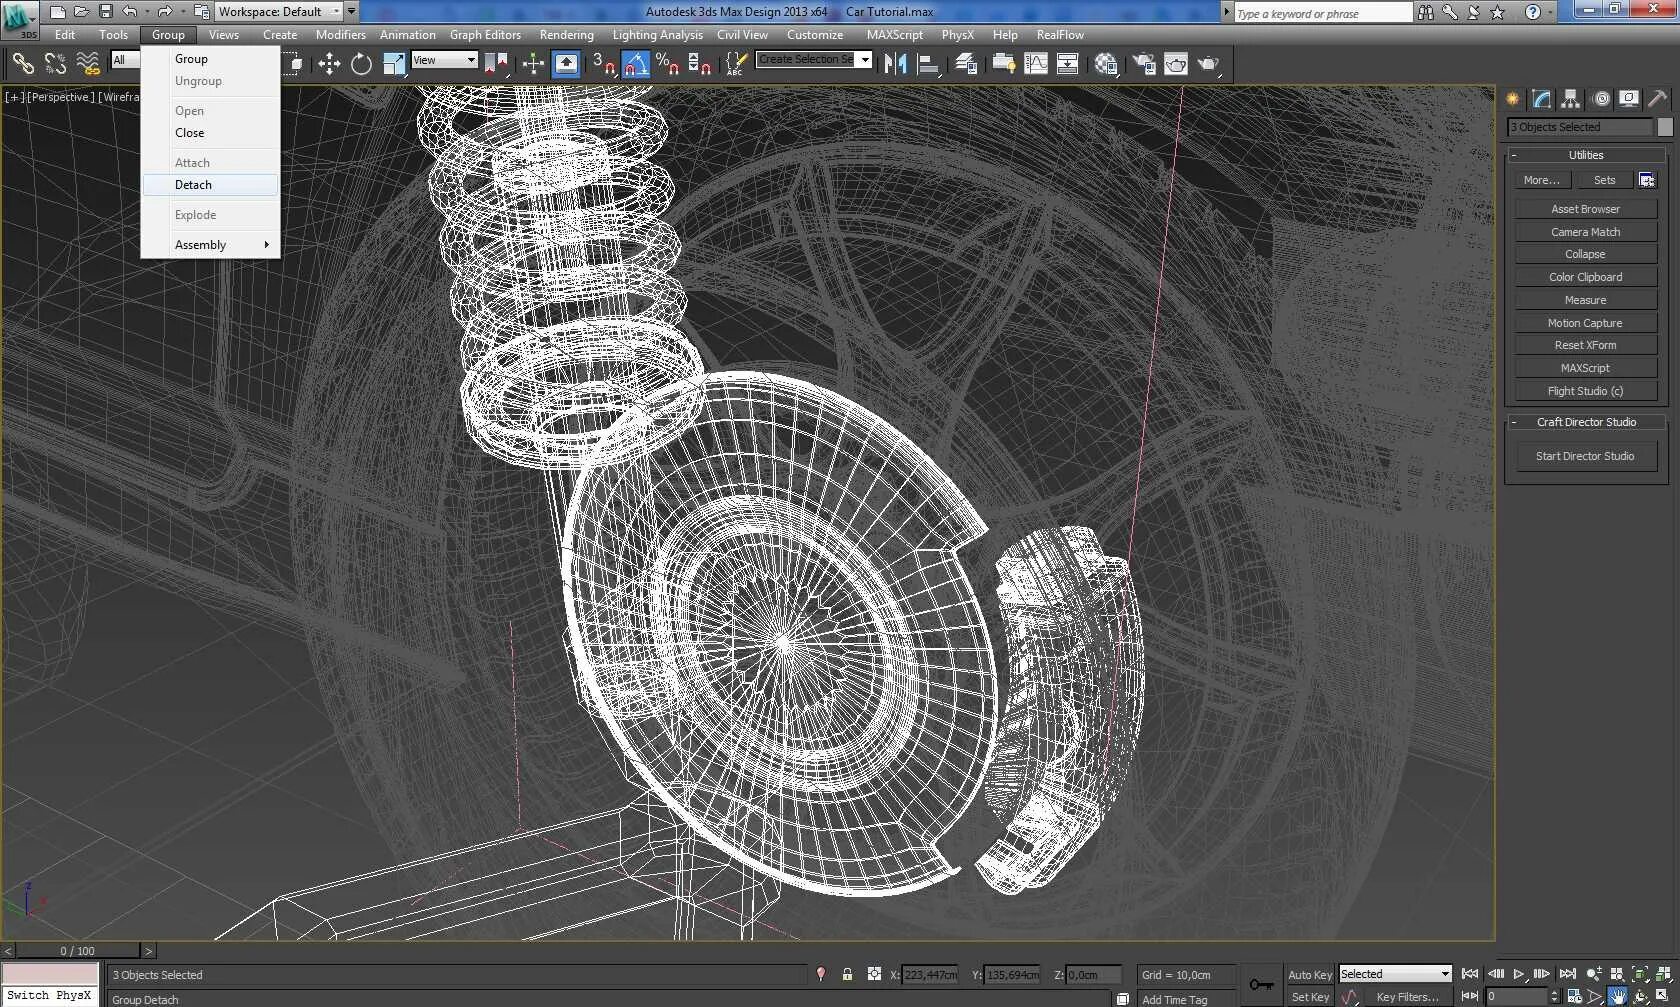Open the key filter Selected dropdown
1680x1007 pixels.
pyautogui.click(x=1395, y=974)
